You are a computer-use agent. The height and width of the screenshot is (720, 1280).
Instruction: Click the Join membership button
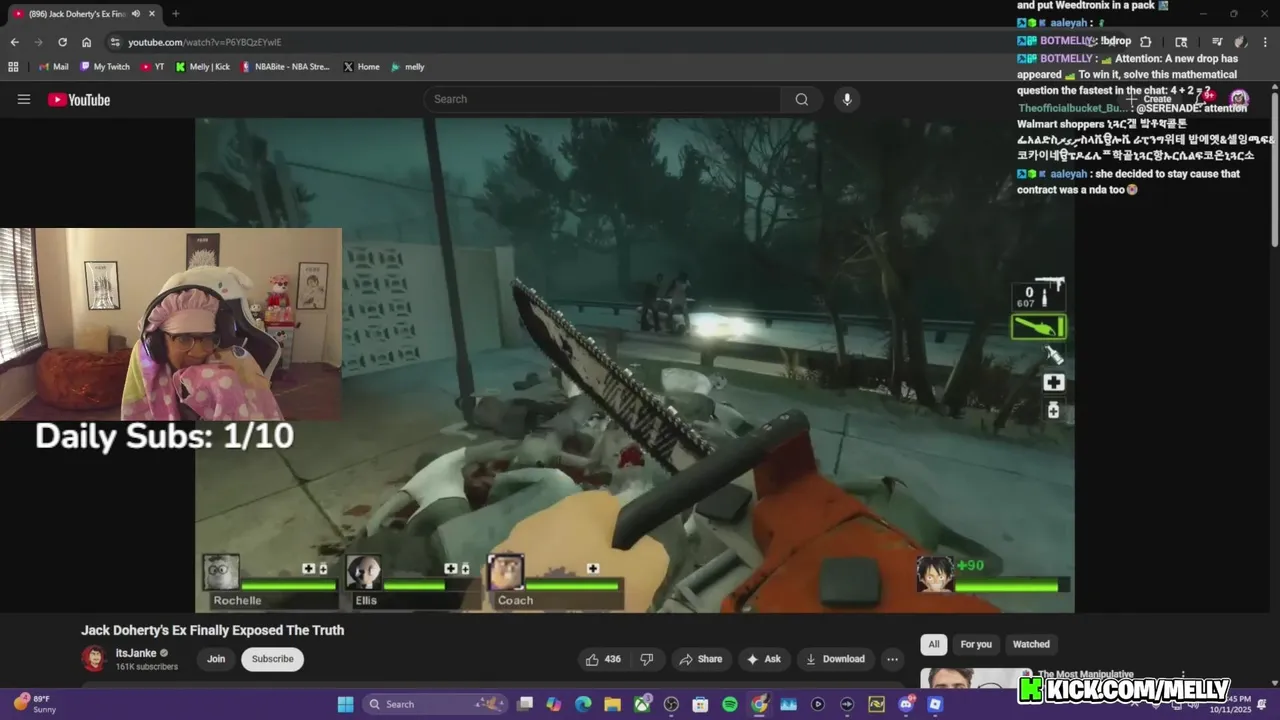tap(216, 659)
